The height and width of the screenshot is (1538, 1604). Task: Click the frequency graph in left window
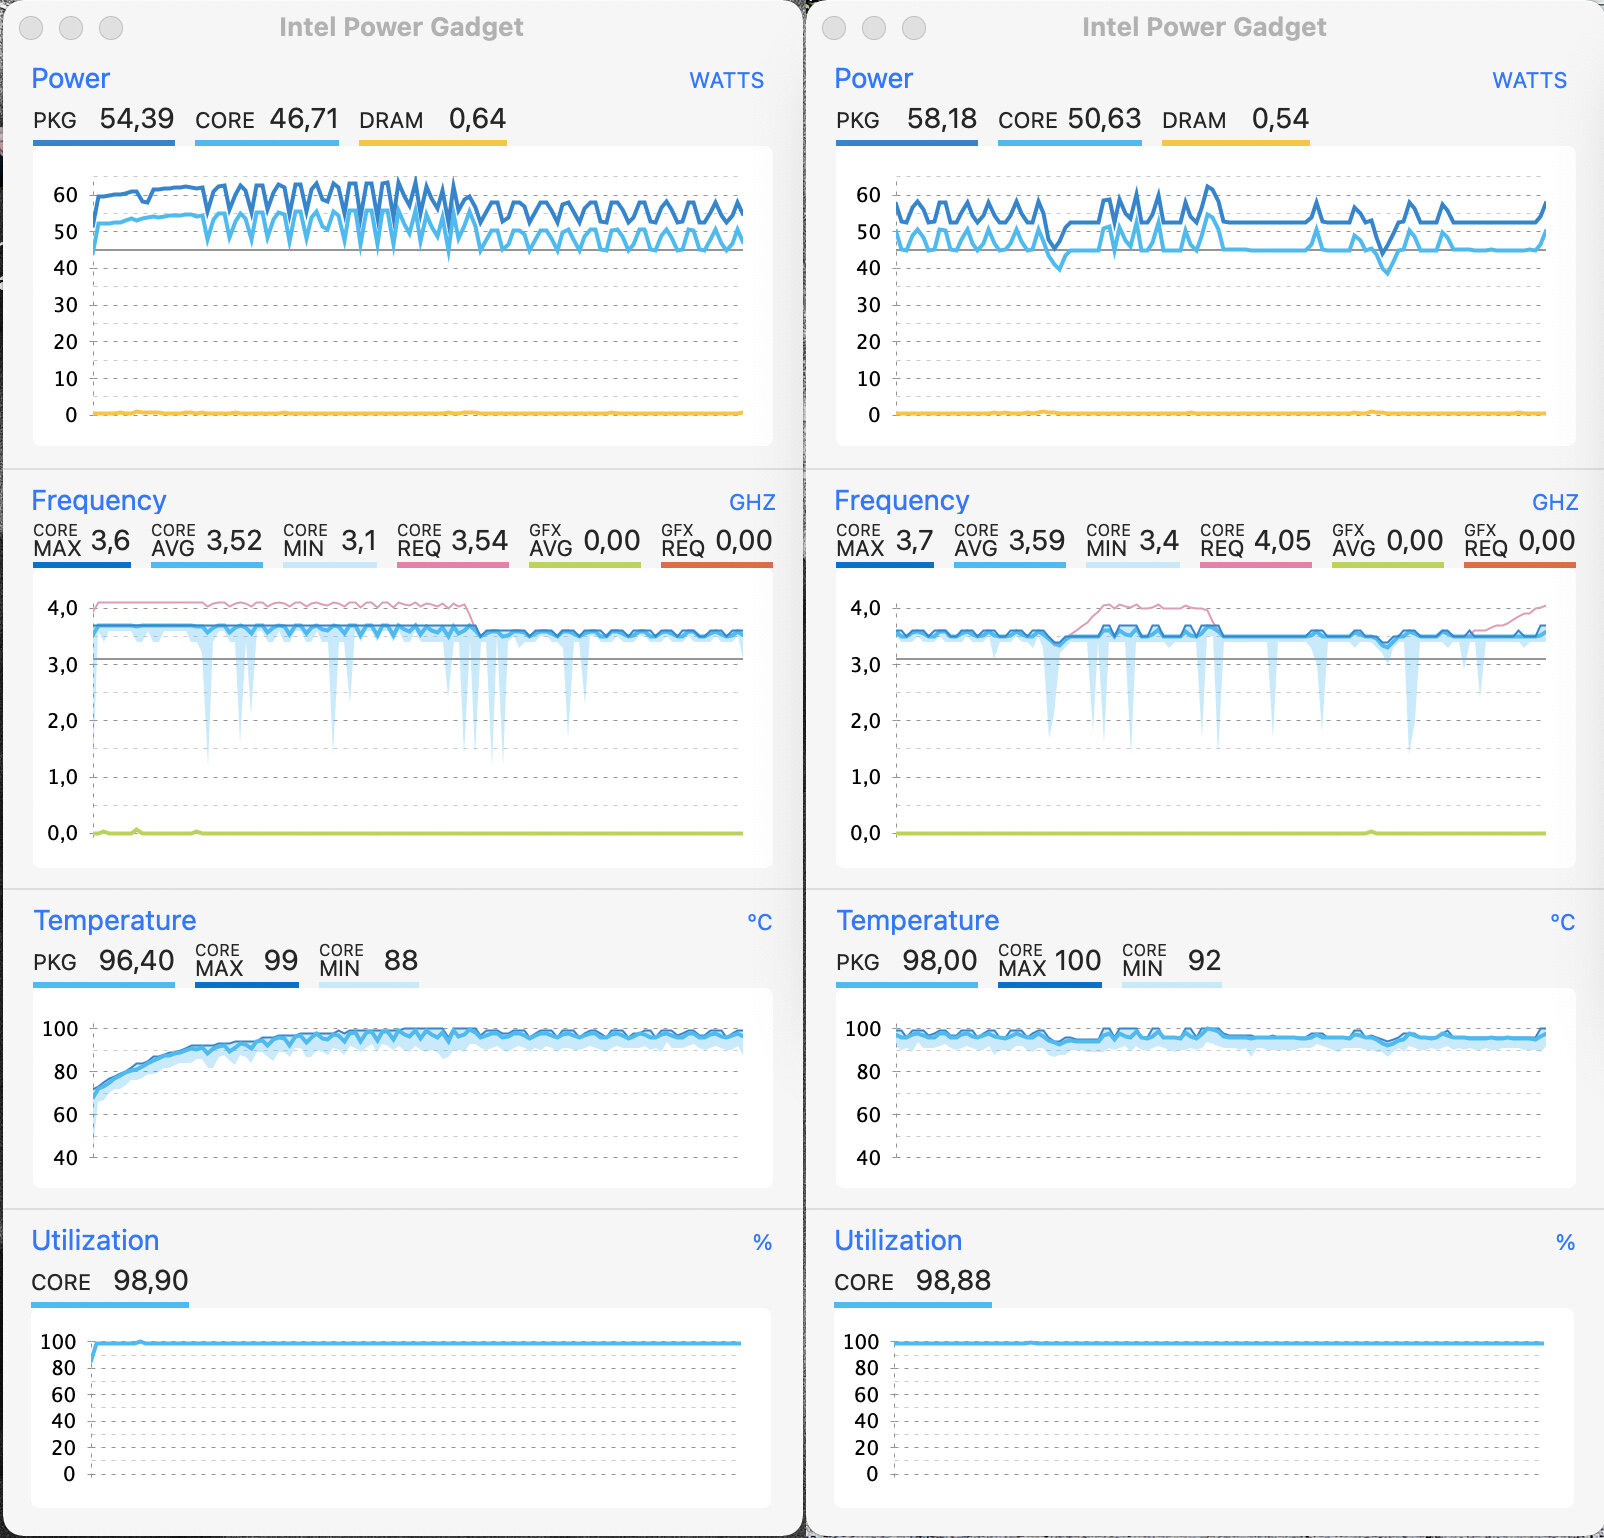(x=402, y=718)
